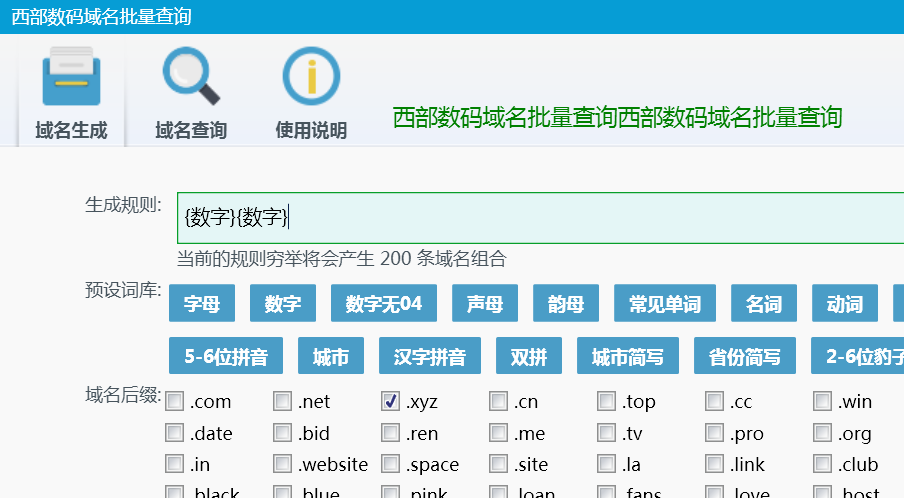Switch to the 域名查询 tab label
The height and width of the screenshot is (498, 904).
tap(191, 130)
